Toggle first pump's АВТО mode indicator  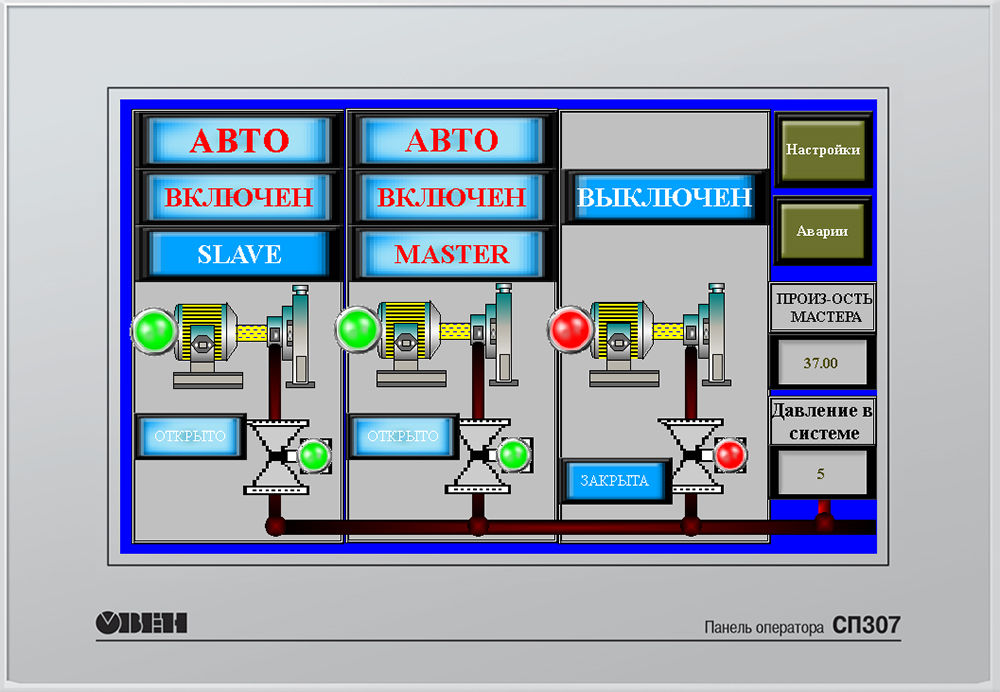239,140
